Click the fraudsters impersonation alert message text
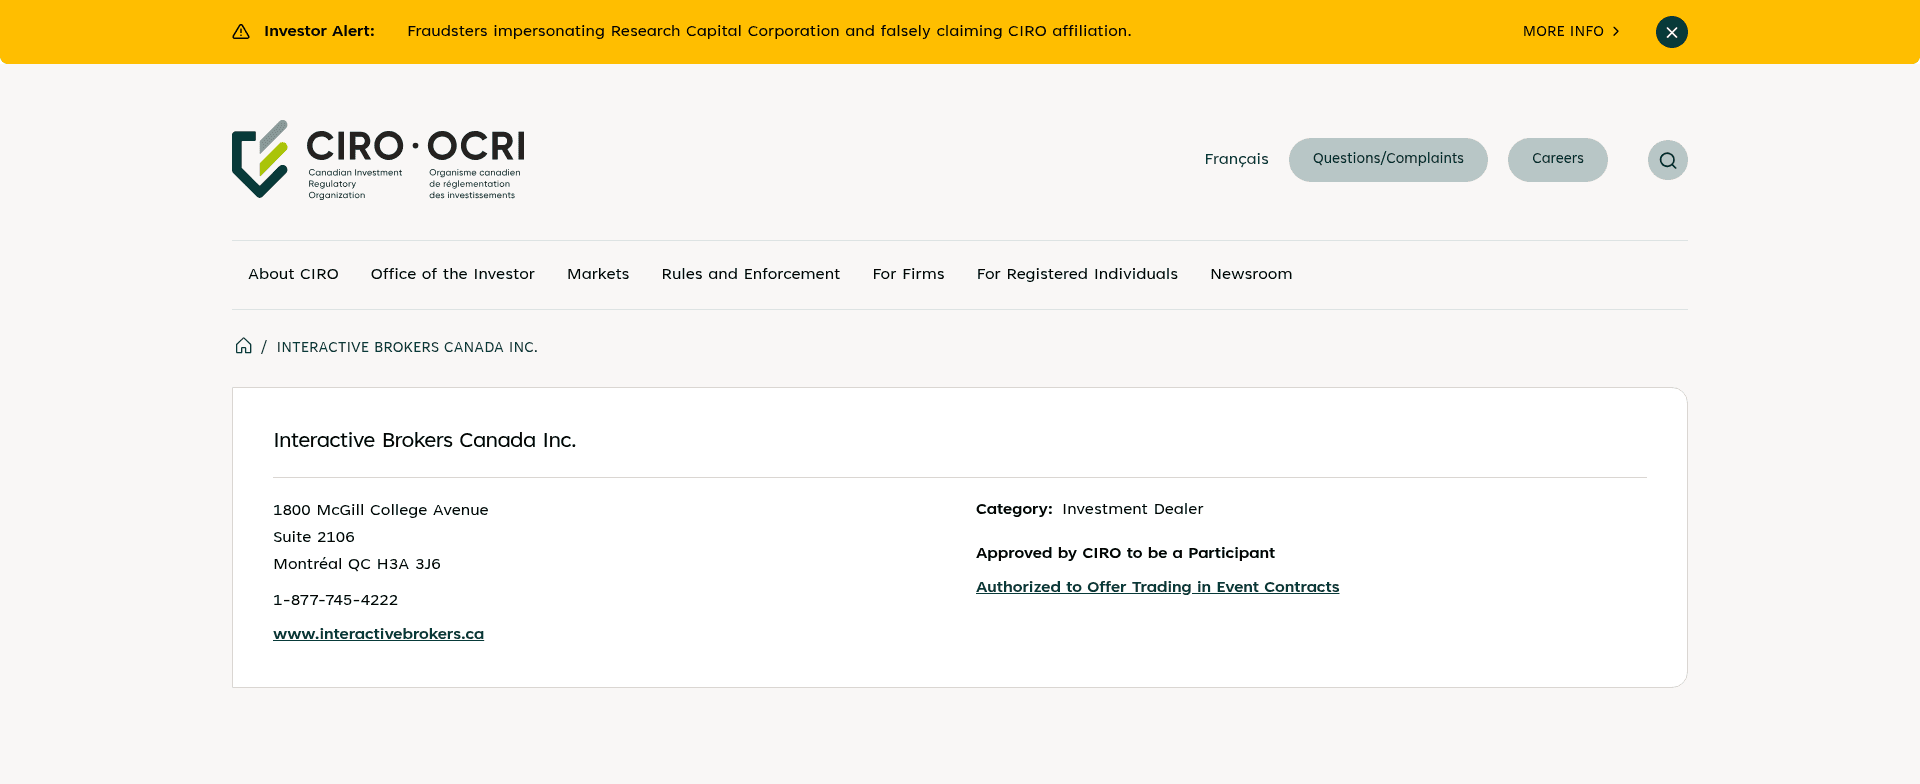Screen dimensions: 1920x784 769,31
